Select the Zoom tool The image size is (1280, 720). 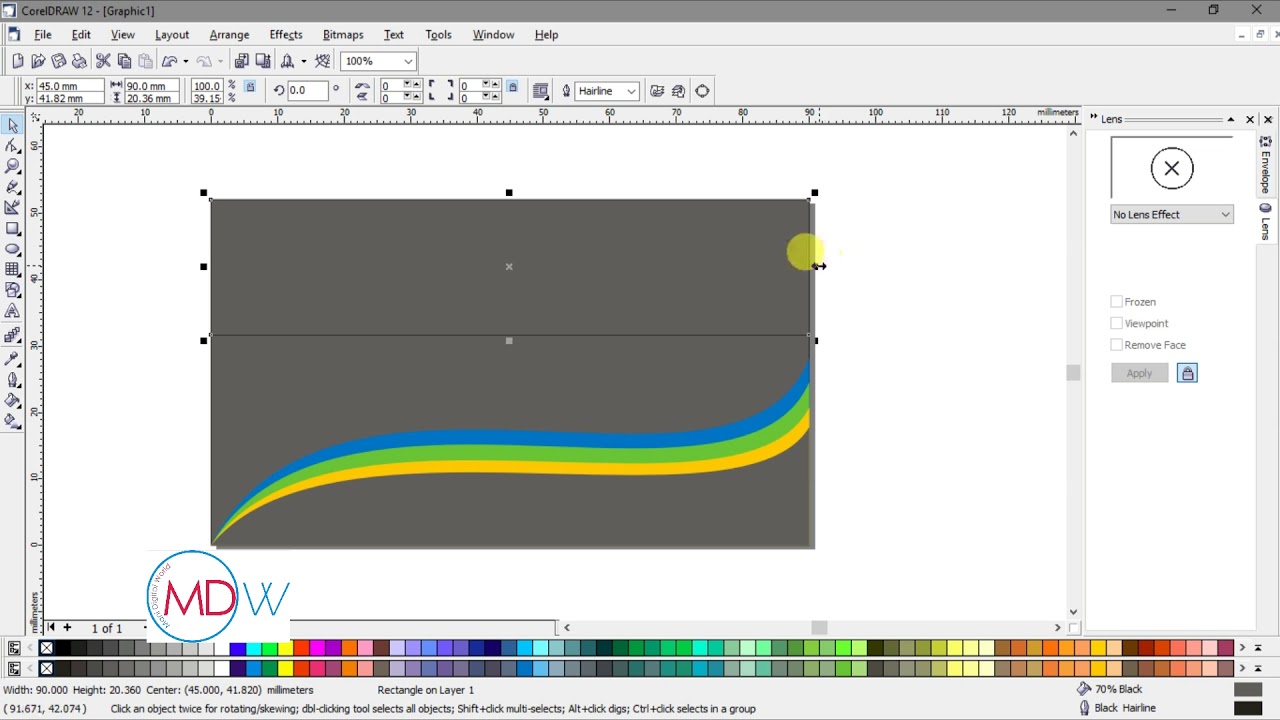[12, 166]
